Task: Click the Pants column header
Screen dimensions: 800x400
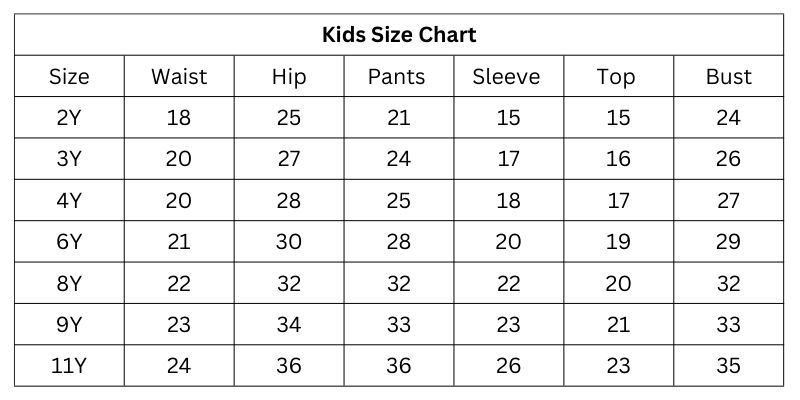Action: (x=397, y=77)
